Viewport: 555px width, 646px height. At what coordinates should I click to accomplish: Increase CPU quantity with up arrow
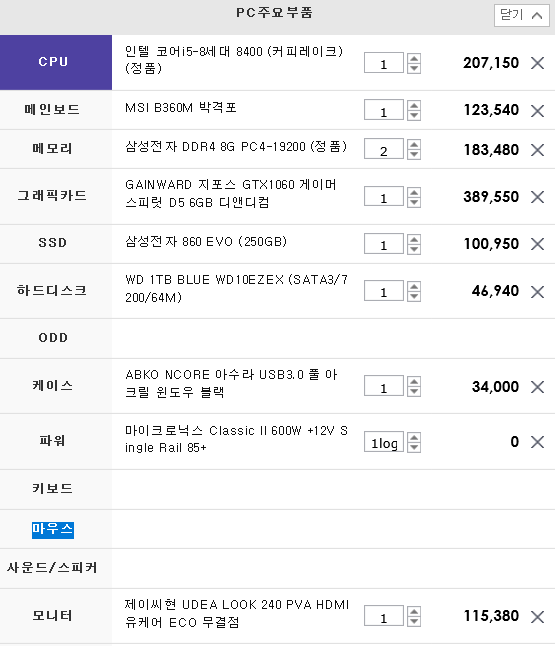(414, 58)
